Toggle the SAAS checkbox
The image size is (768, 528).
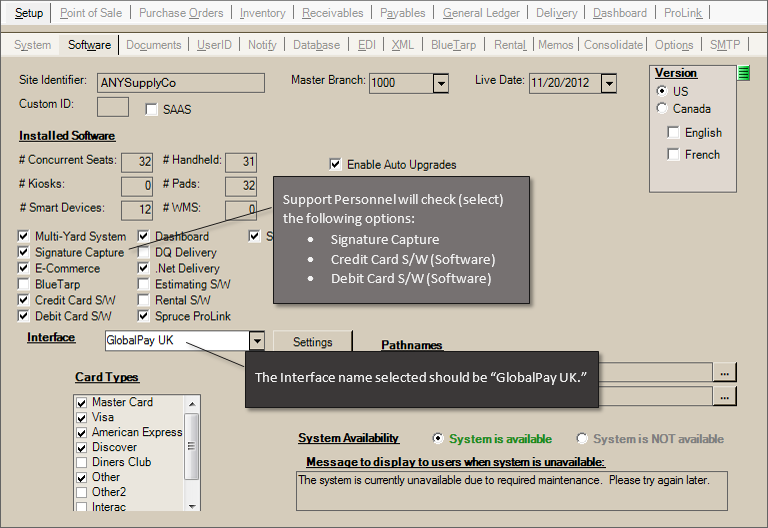pos(151,110)
